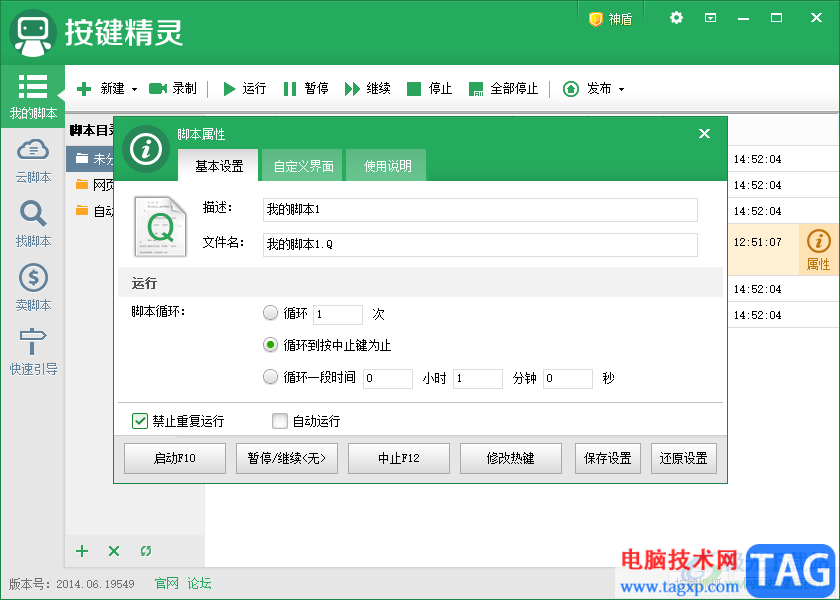Open the 官网 official site link
Screen dimensions: 840x600
[166, 583]
